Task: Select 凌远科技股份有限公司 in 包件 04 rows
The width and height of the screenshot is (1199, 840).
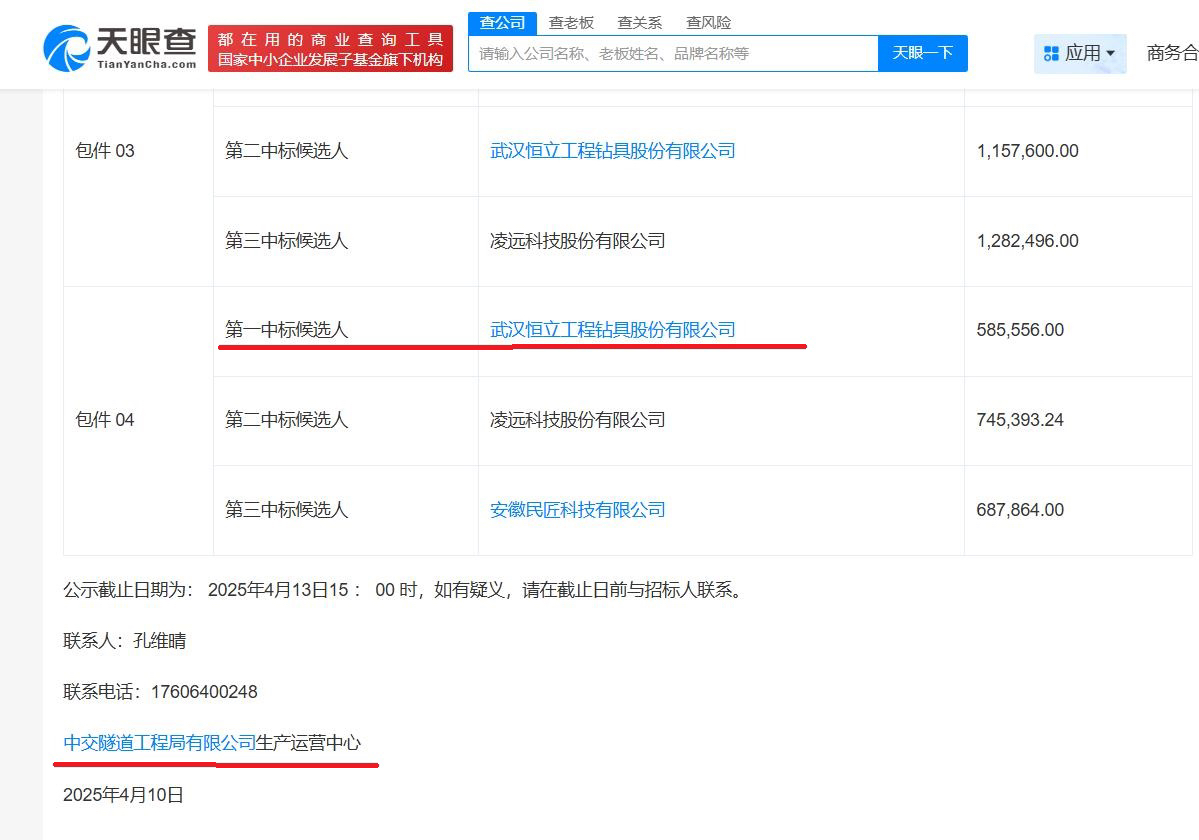Action: tap(577, 420)
